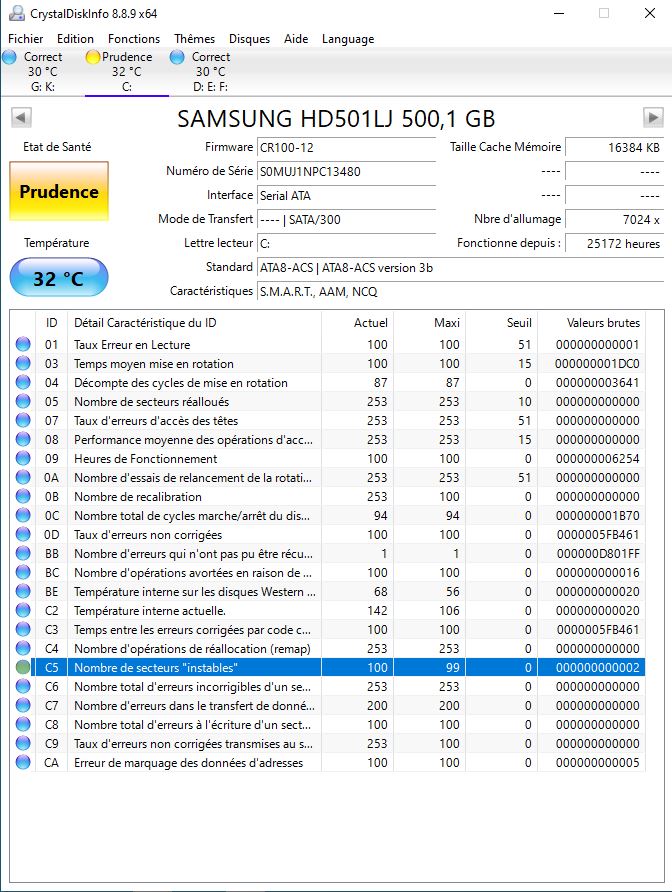672x892 pixels.
Task: Click status orb for attribute 01
Action: coord(23,344)
